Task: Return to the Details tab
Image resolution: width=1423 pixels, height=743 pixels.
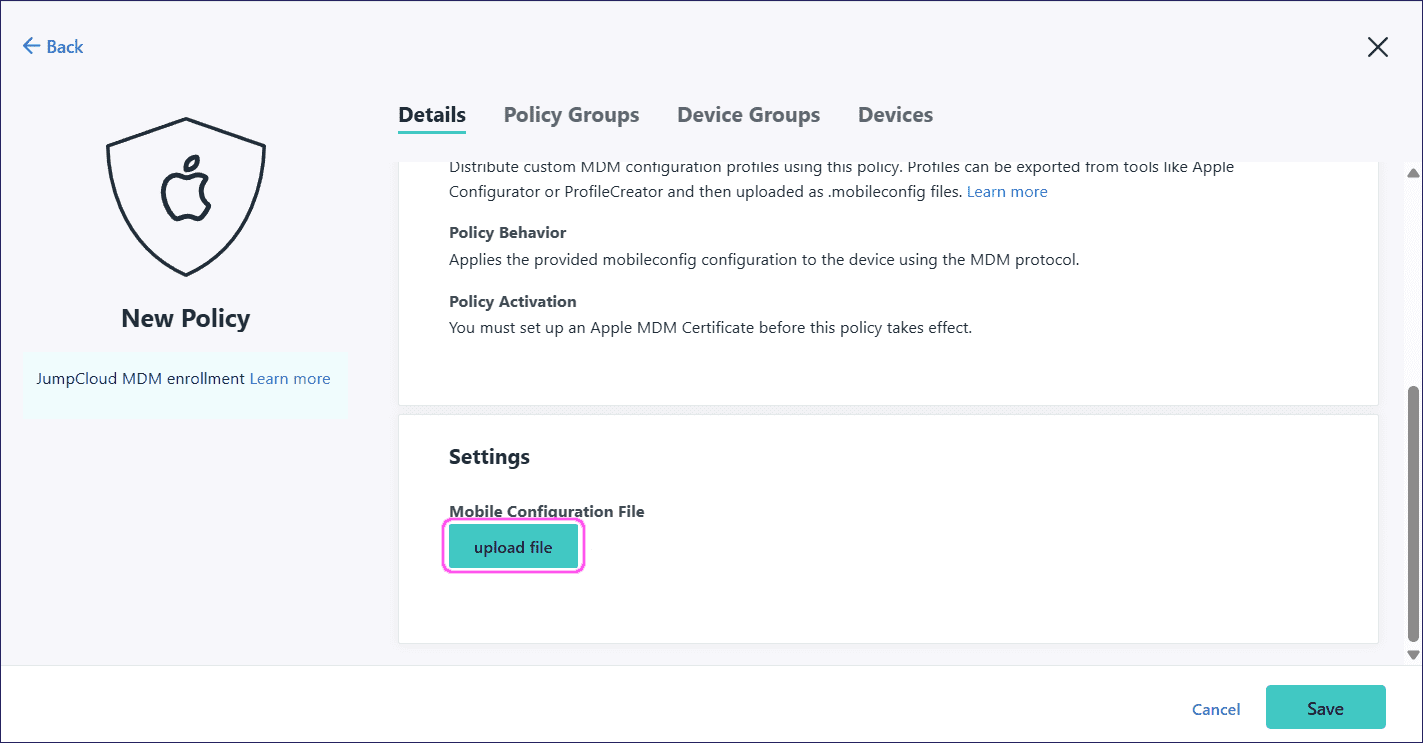Action: (x=431, y=114)
